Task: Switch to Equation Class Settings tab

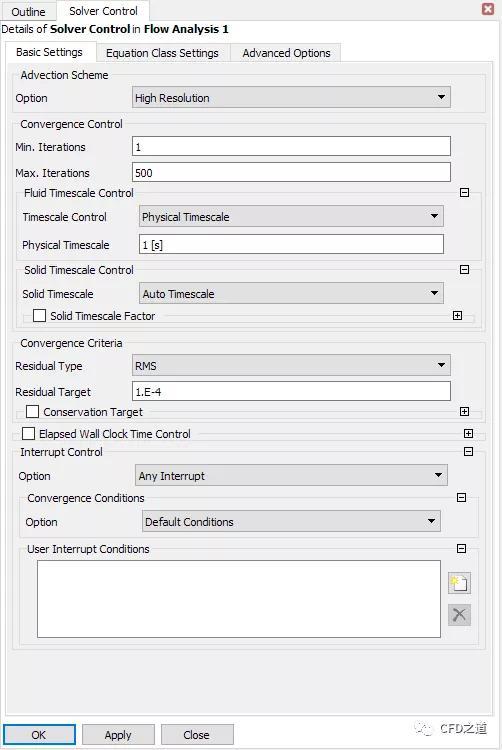Action: pos(162,53)
